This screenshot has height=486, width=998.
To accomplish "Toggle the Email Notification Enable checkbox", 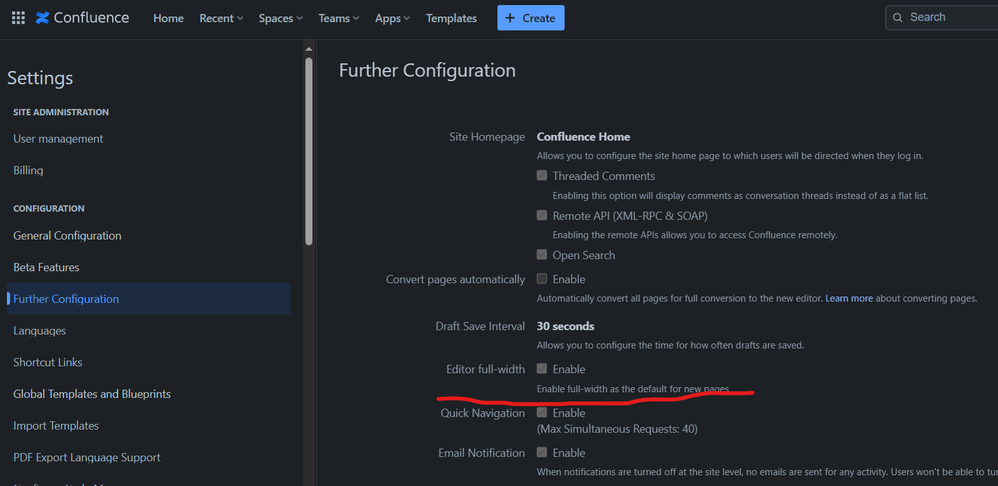I will (x=542, y=452).
